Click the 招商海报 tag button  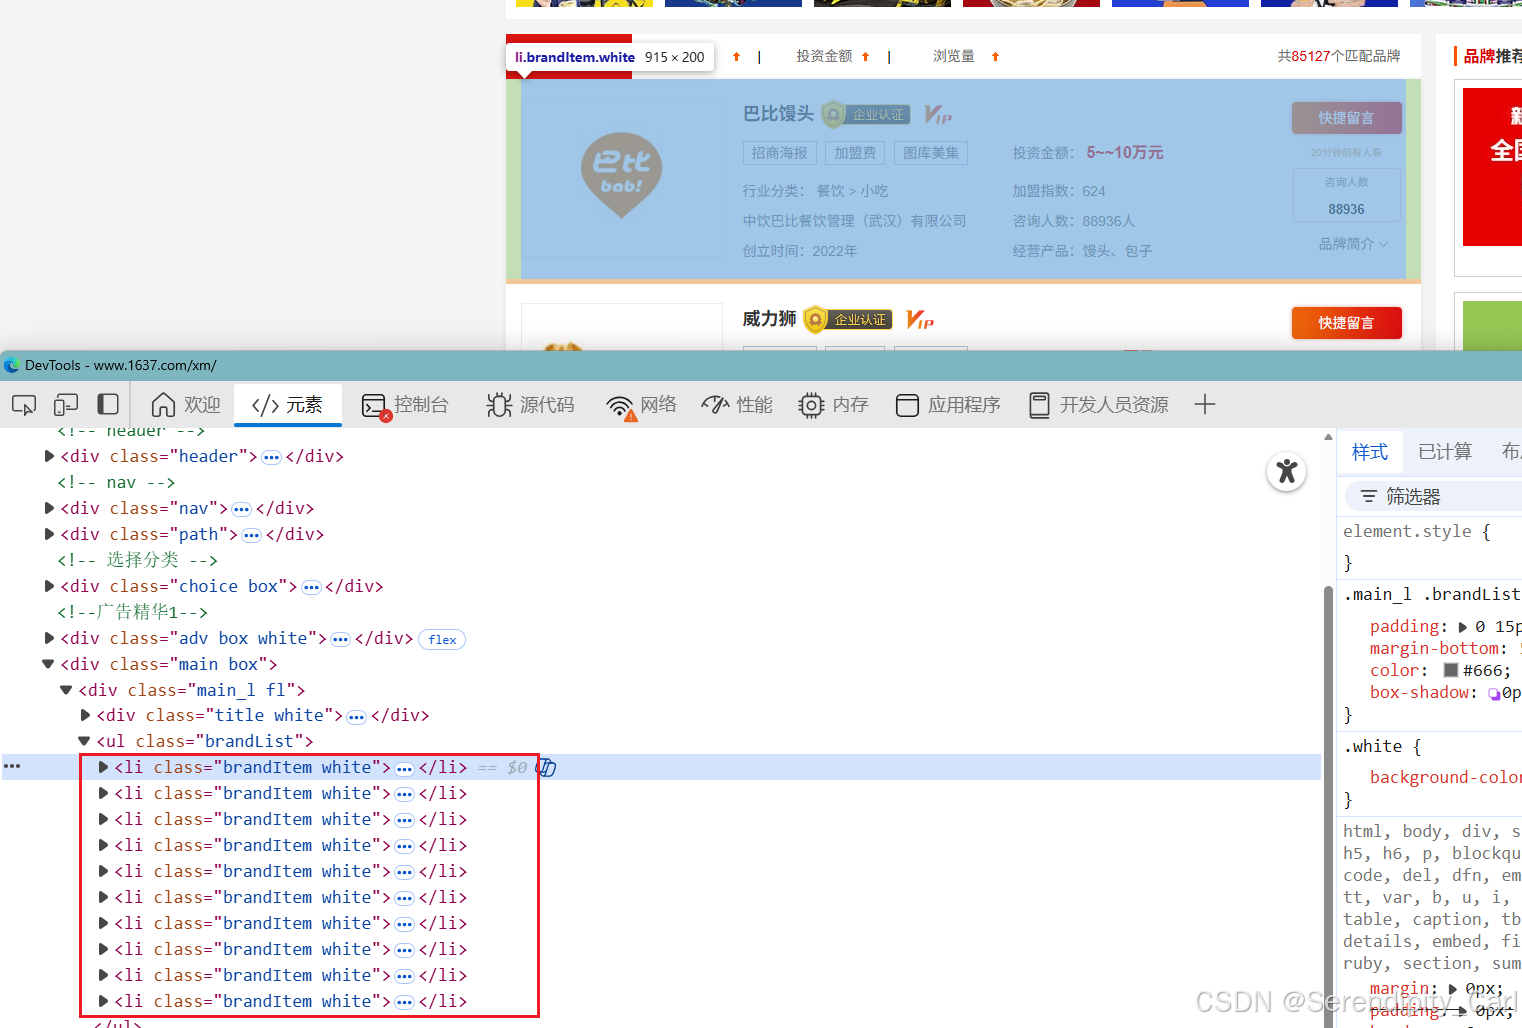click(x=780, y=153)
